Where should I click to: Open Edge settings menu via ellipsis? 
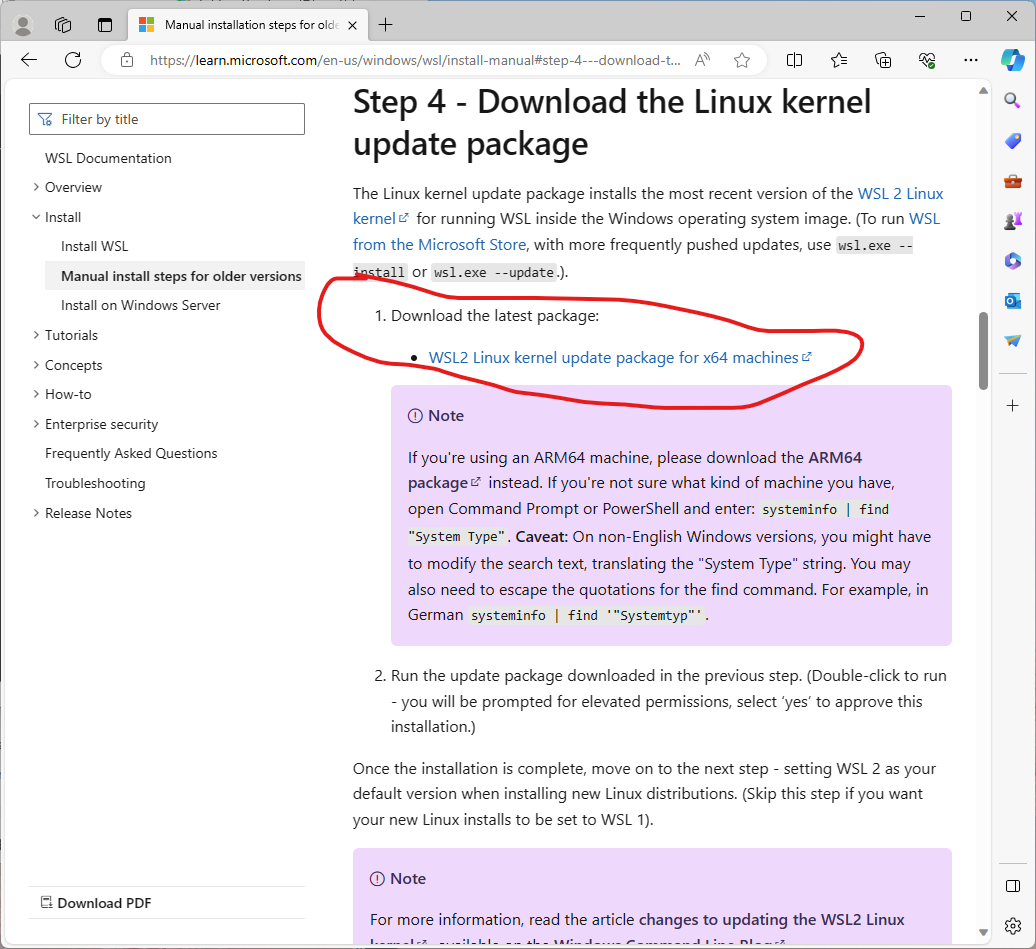click(970, 60)
